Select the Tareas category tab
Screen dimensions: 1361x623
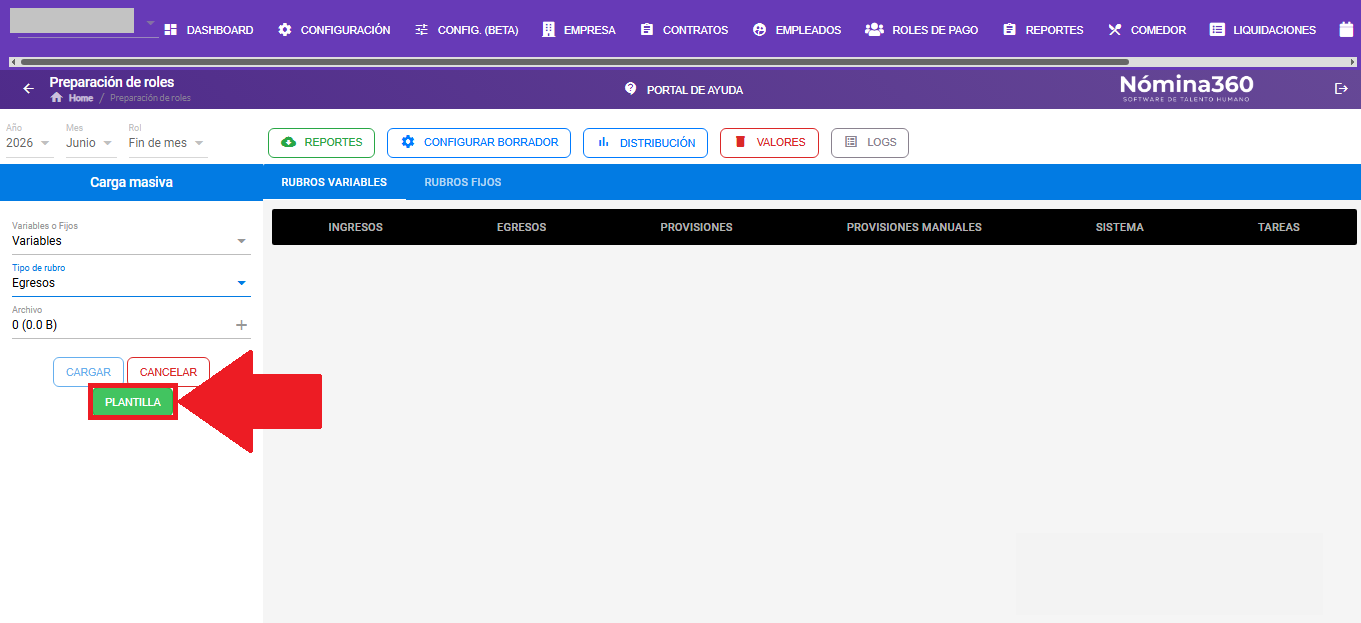pyautogui.click(x=1279, y=227)
